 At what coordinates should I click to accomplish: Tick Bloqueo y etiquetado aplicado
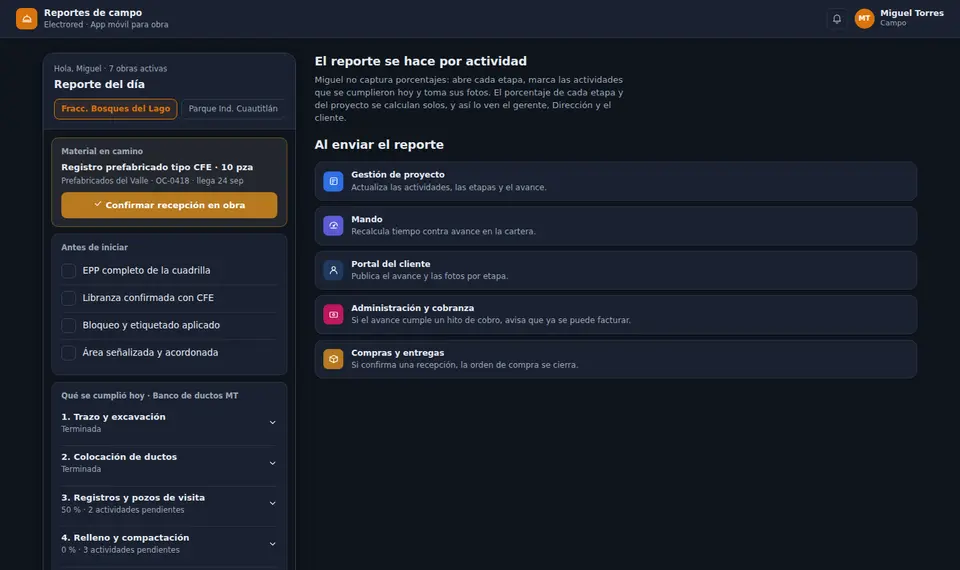(x=69, y=325)
